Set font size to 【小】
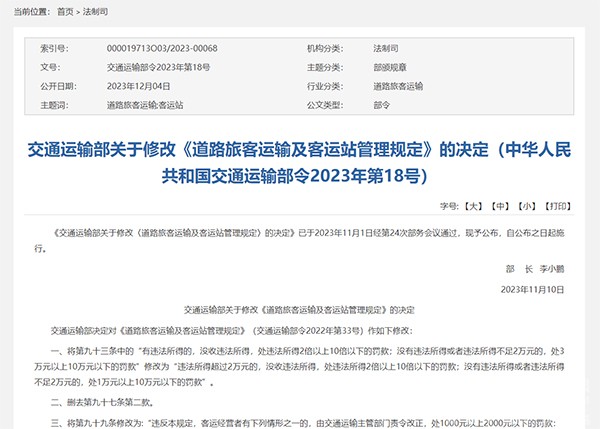The height and width of the screenshot is (429, 600). coord(527,206)
